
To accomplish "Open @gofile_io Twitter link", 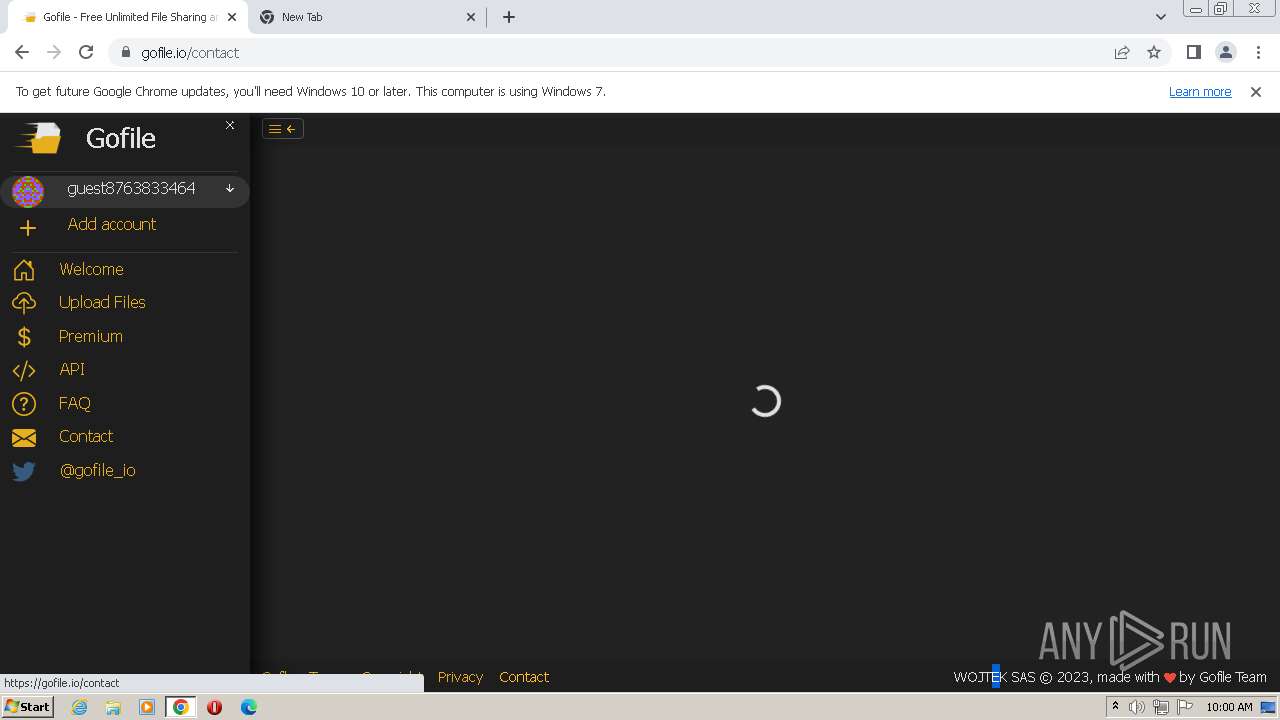I will click(x=98, y=470).
